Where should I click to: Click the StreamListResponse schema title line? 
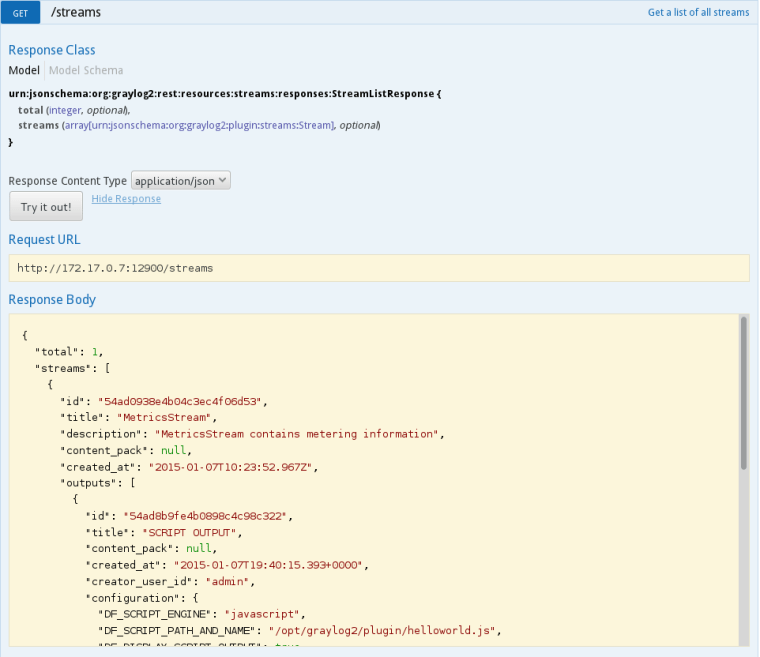pos(224,93)
